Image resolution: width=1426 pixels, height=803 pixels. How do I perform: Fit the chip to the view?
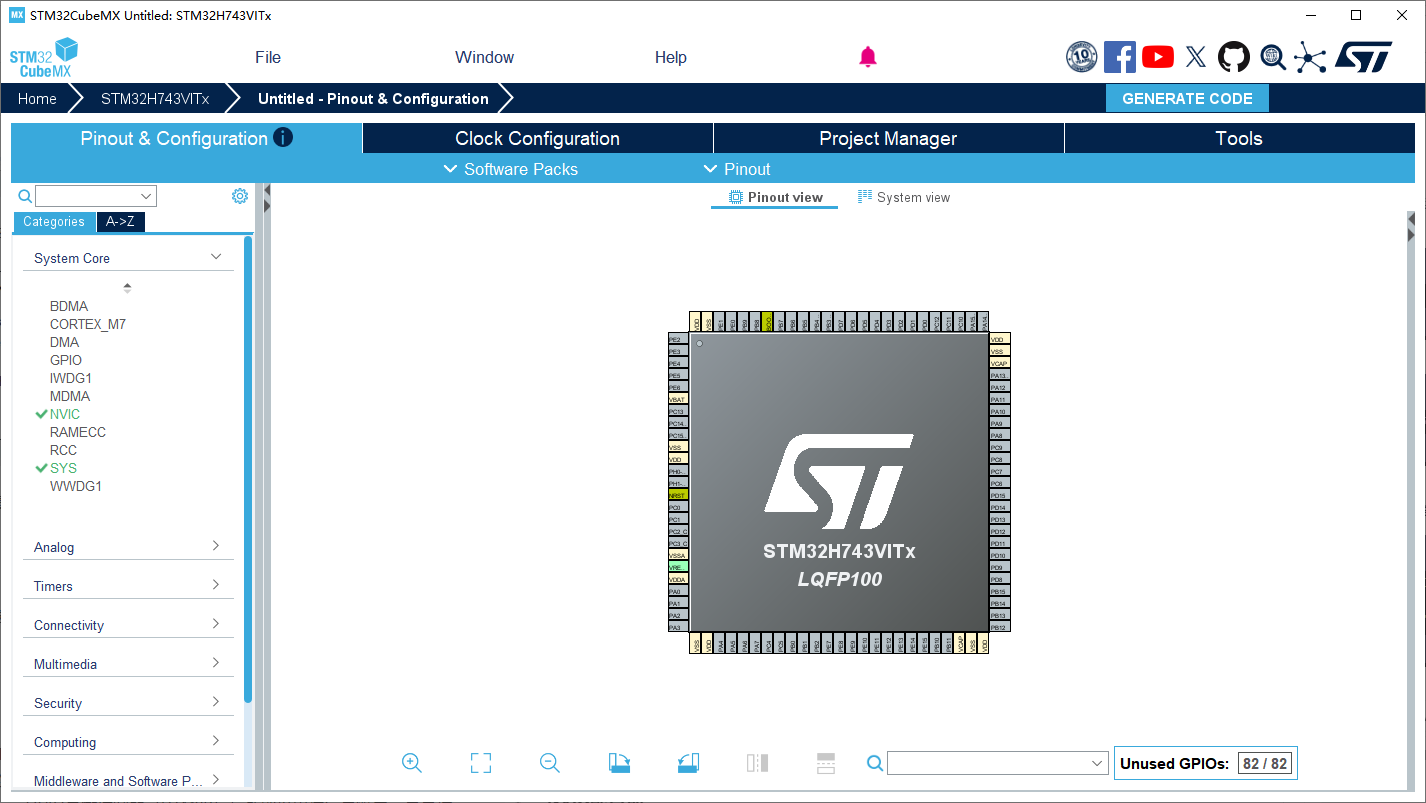coord(481,763)
